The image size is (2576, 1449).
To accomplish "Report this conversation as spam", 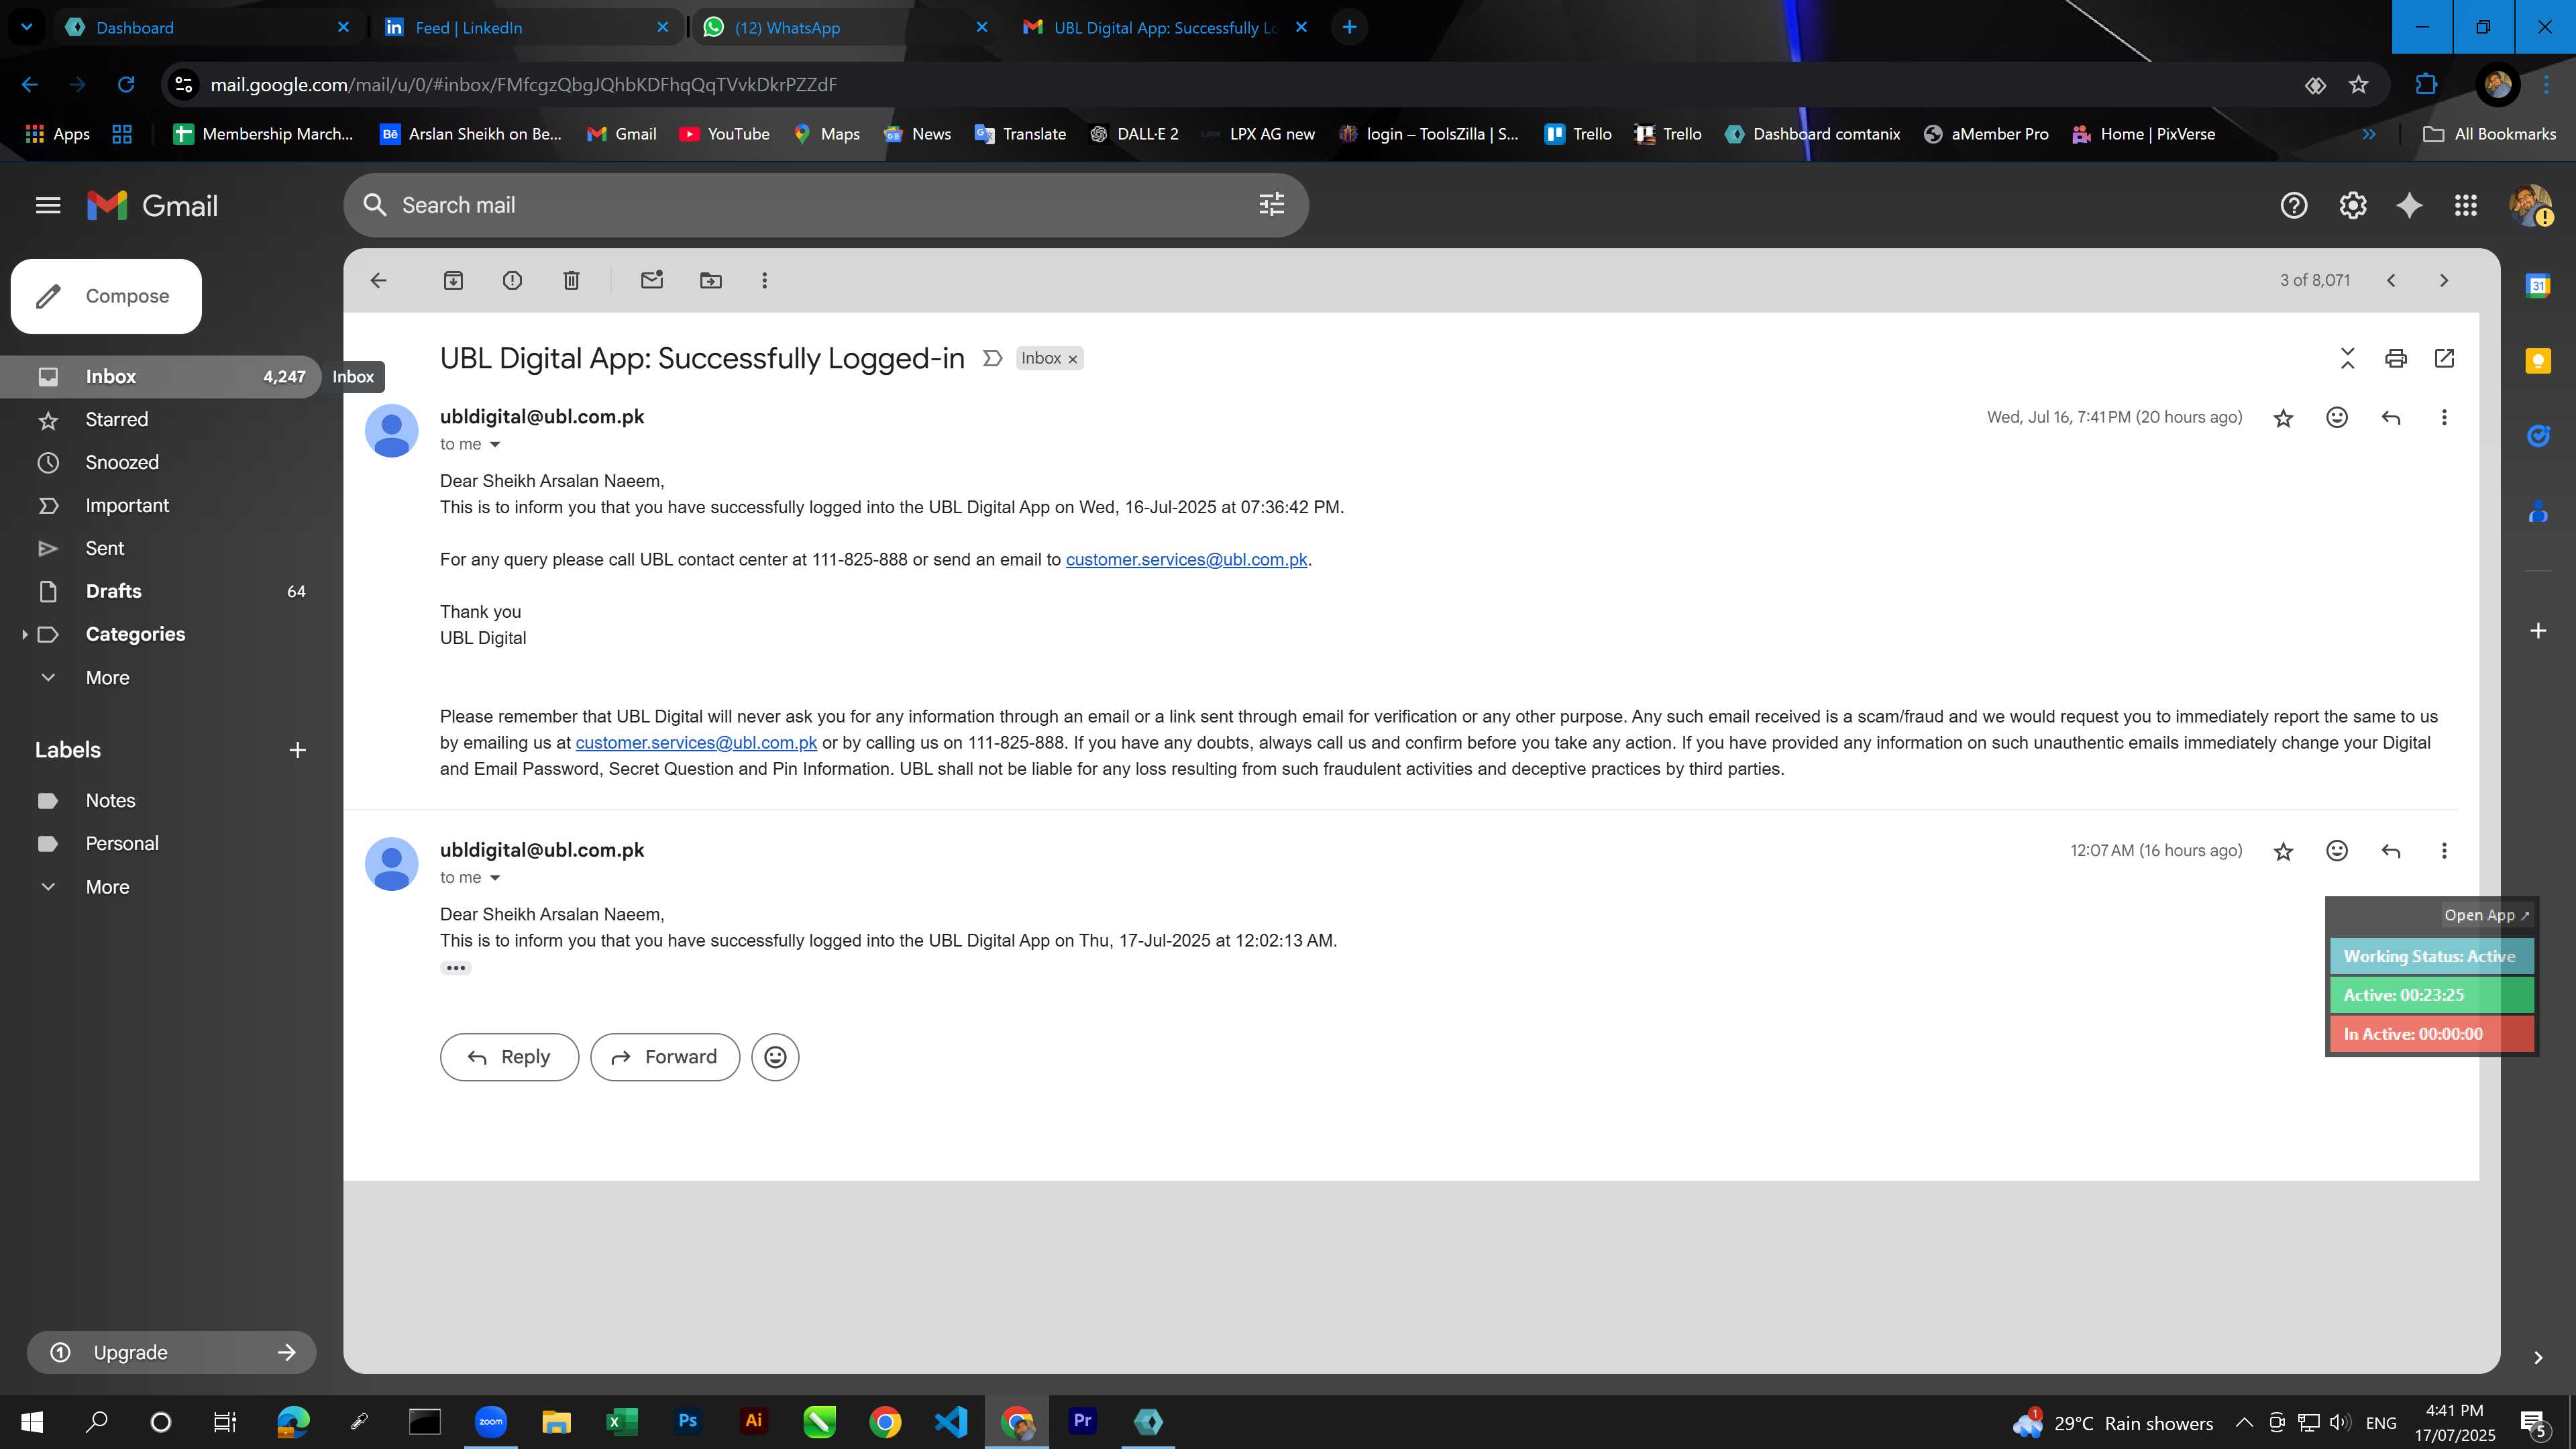I will [512, 281].
